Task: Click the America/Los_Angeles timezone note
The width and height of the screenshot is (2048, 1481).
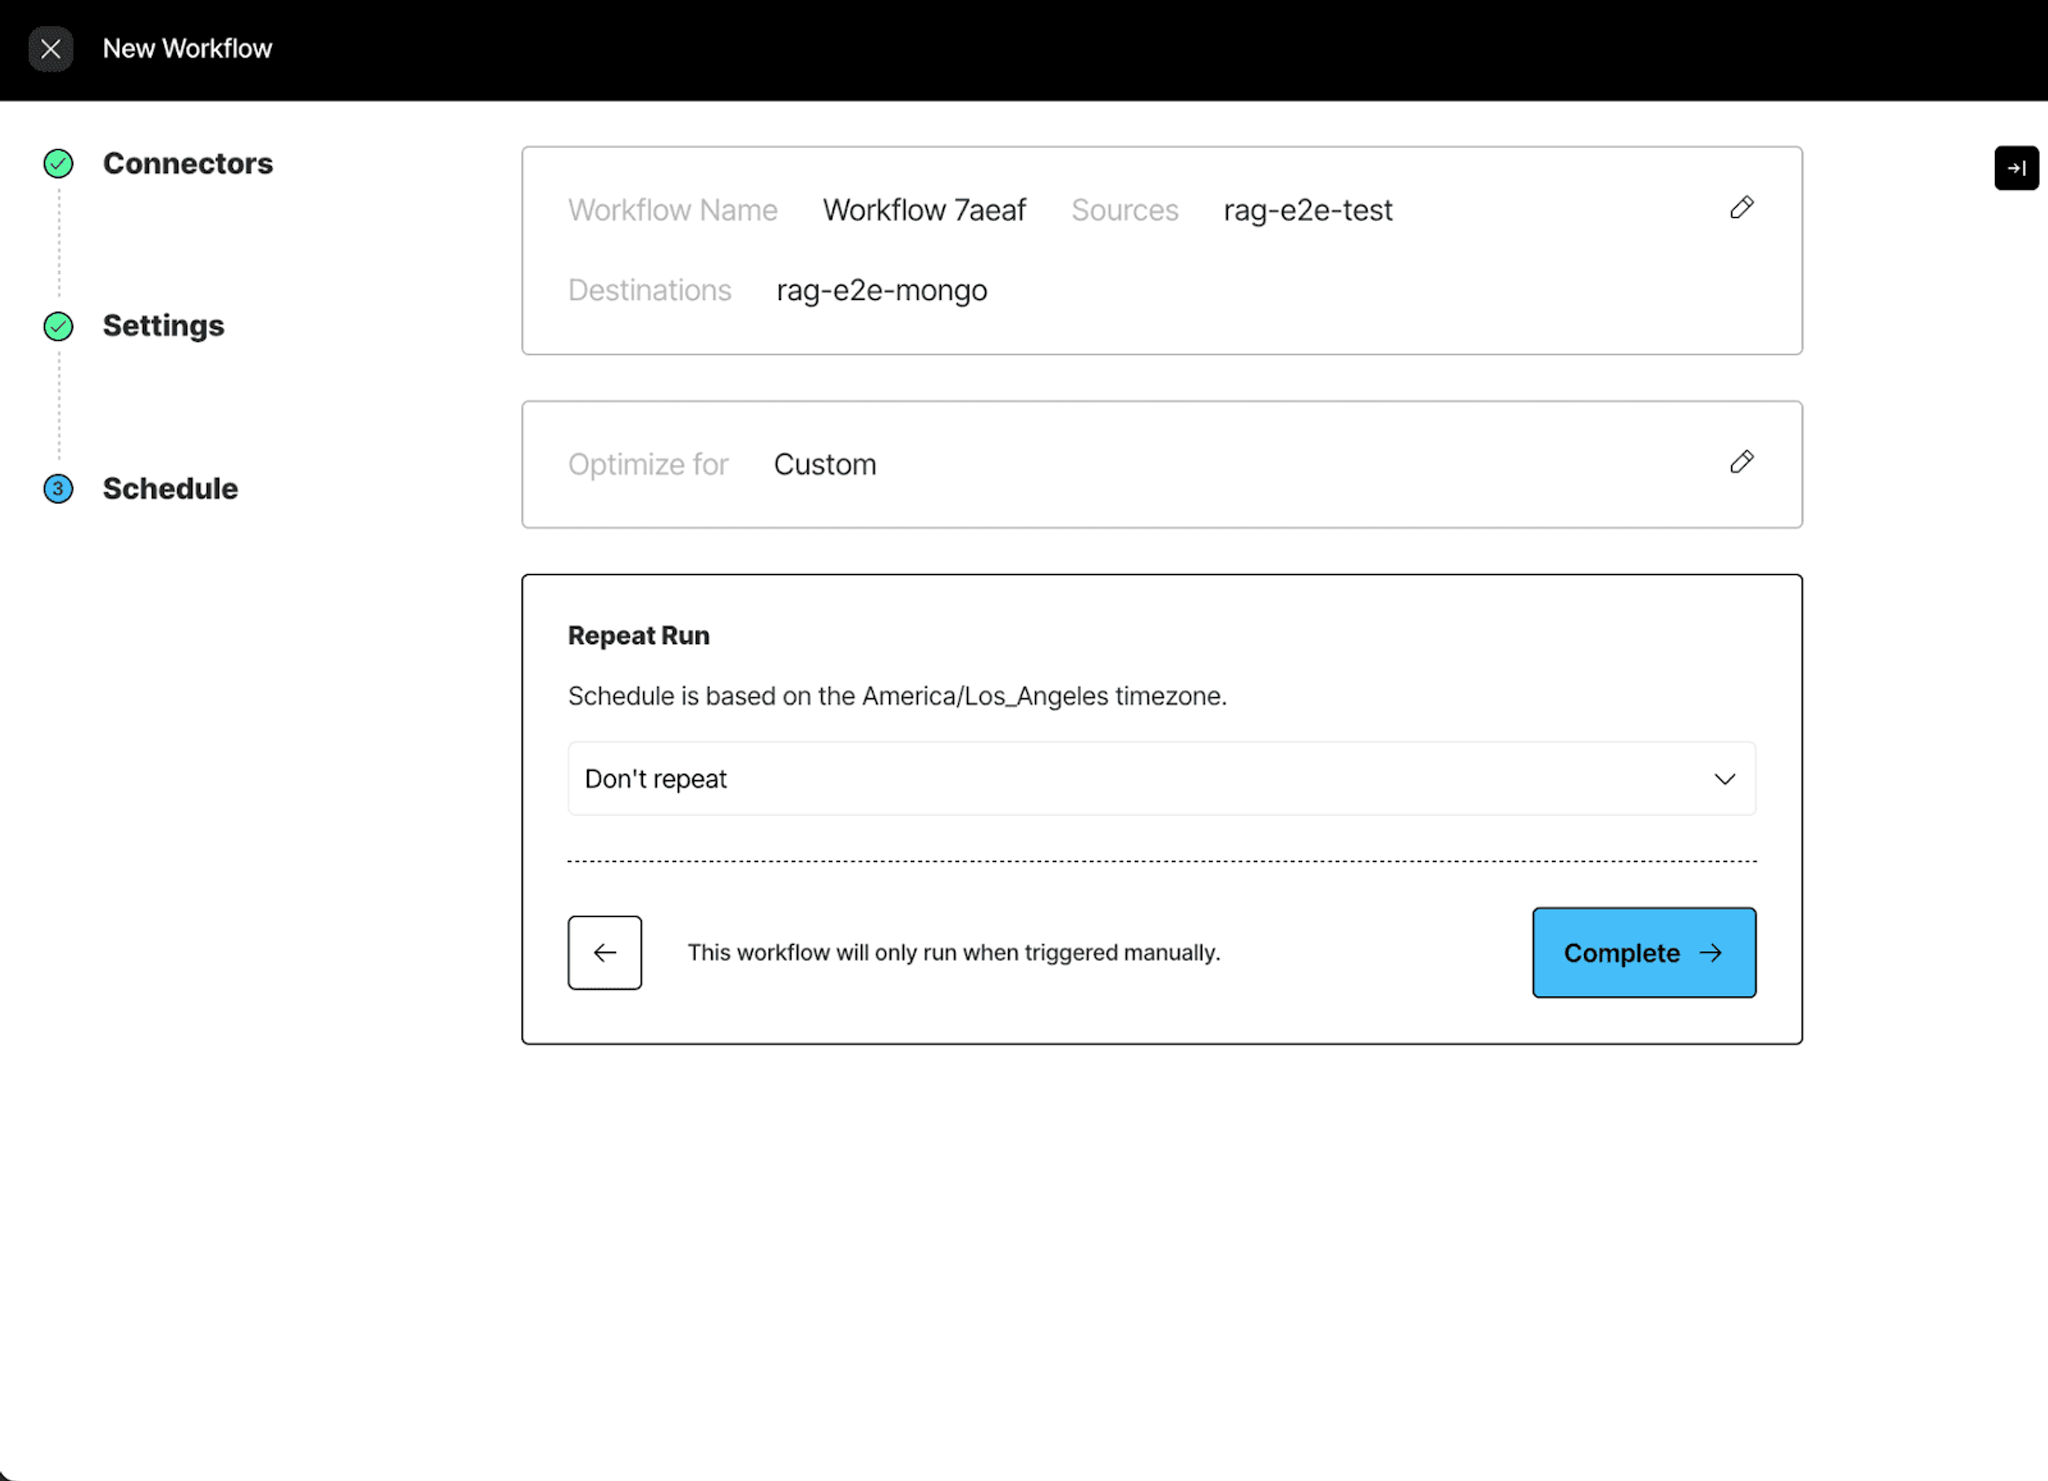Action: [x=897, y=696]
